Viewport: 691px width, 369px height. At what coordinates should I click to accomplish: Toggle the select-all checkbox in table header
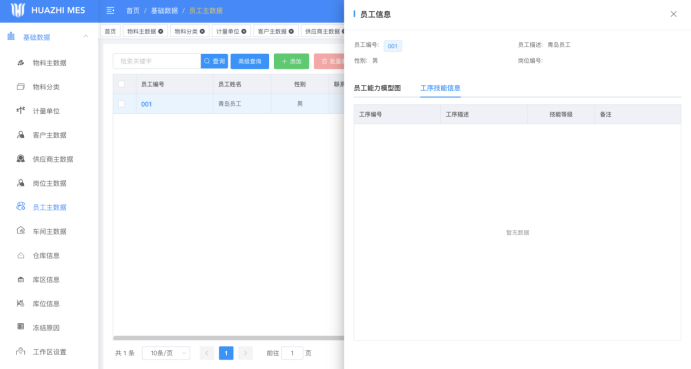click(121, 84)
